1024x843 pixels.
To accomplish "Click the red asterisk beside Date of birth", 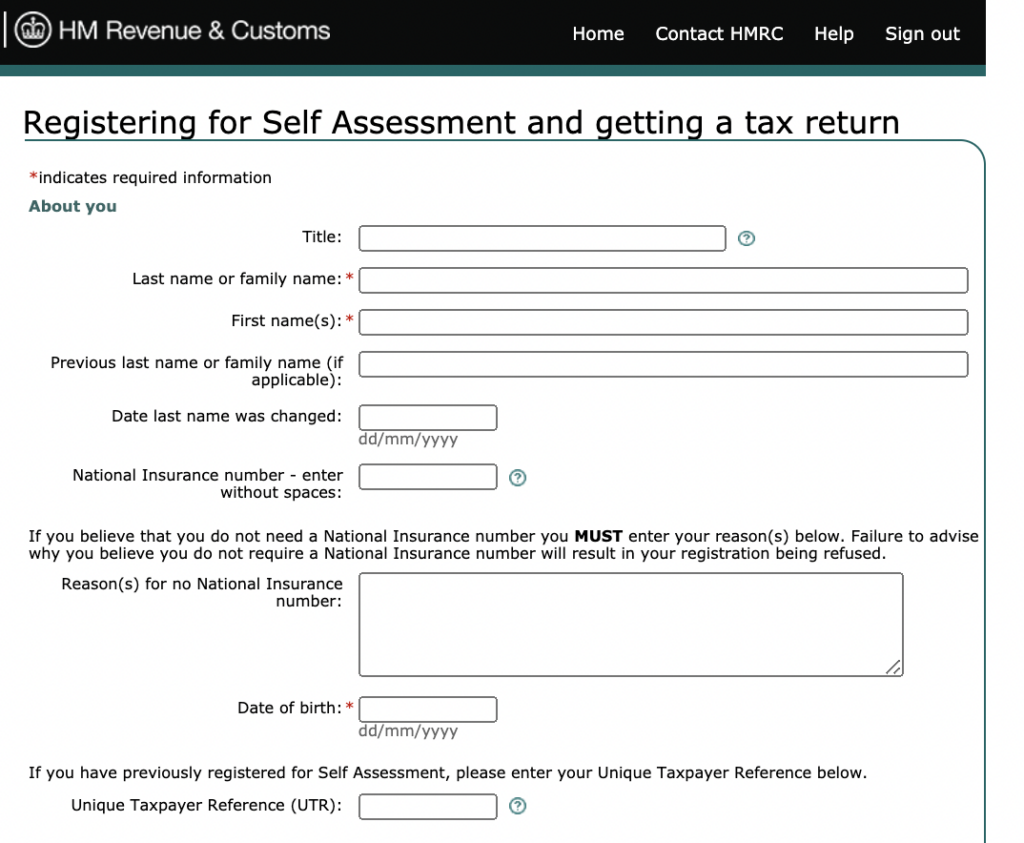I will click(348, 707).
